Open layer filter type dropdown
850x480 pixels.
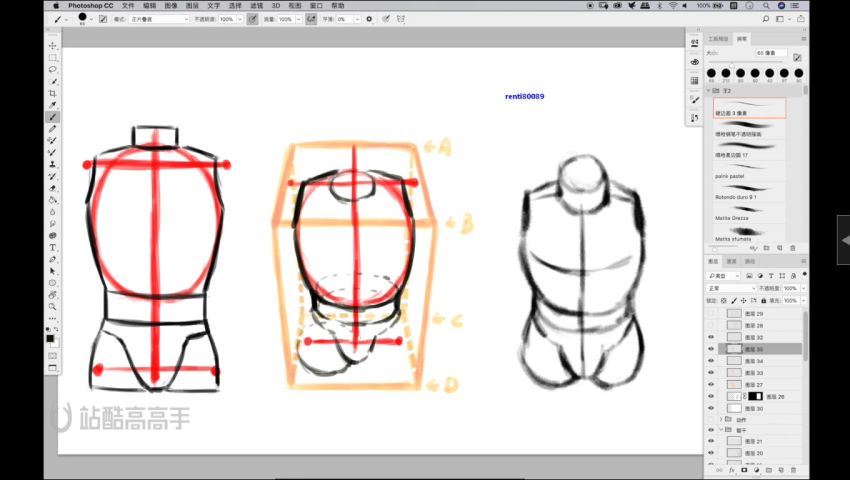pyautogui.click(x=724, y=276)
